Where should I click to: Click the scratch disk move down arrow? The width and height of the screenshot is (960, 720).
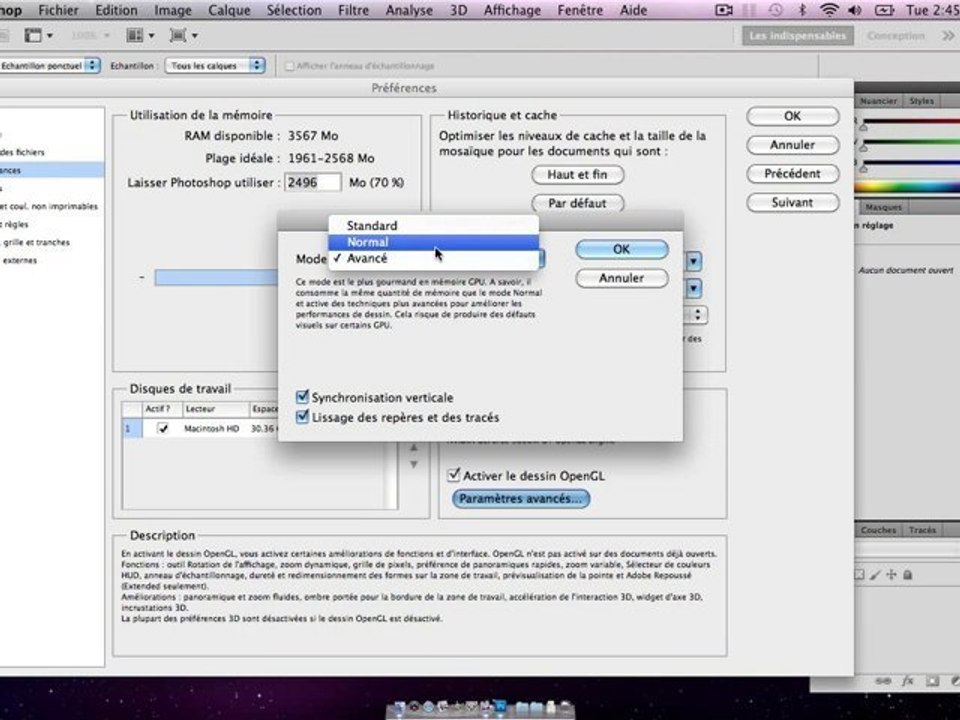(x=414, y=465)
